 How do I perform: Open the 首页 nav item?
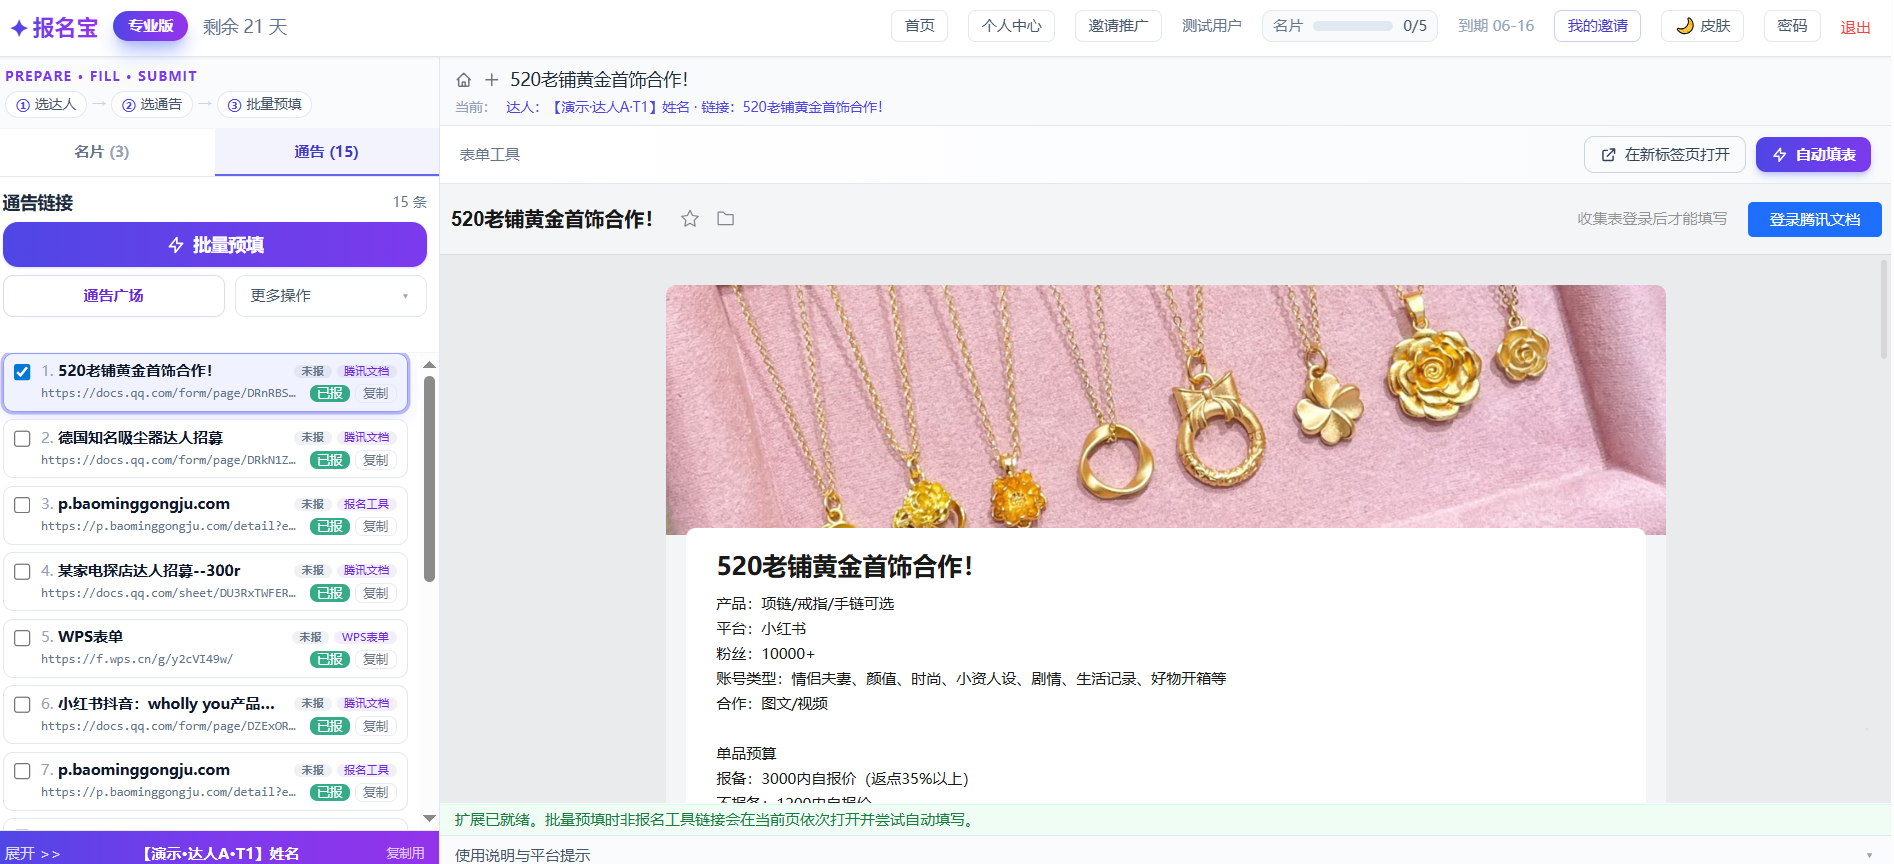point(919,26)
